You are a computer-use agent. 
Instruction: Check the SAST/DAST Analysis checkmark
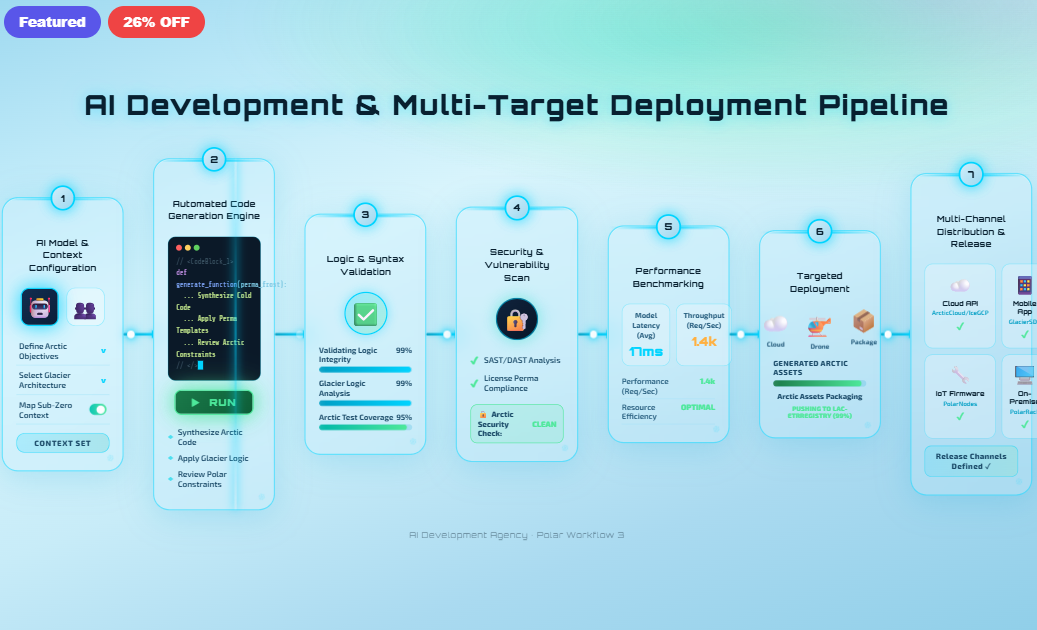[x=477, y=360]
